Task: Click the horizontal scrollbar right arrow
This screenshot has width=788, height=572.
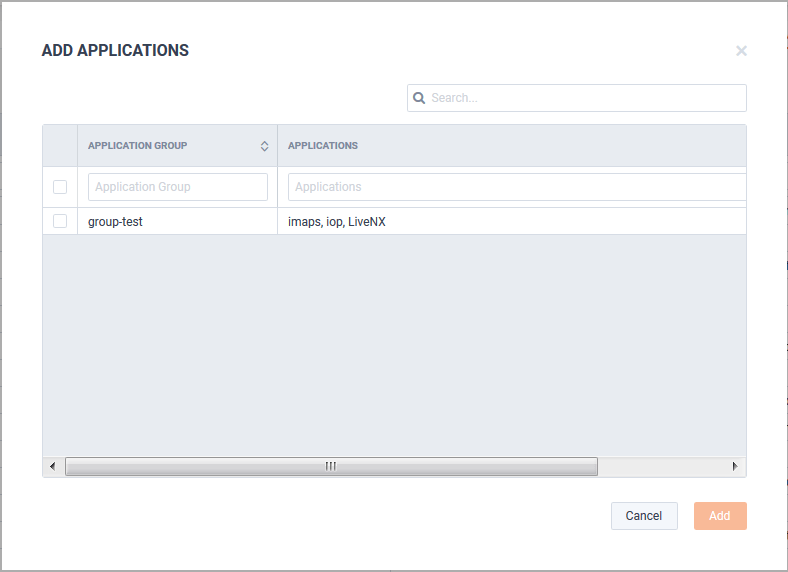Action: coord(735,466)
